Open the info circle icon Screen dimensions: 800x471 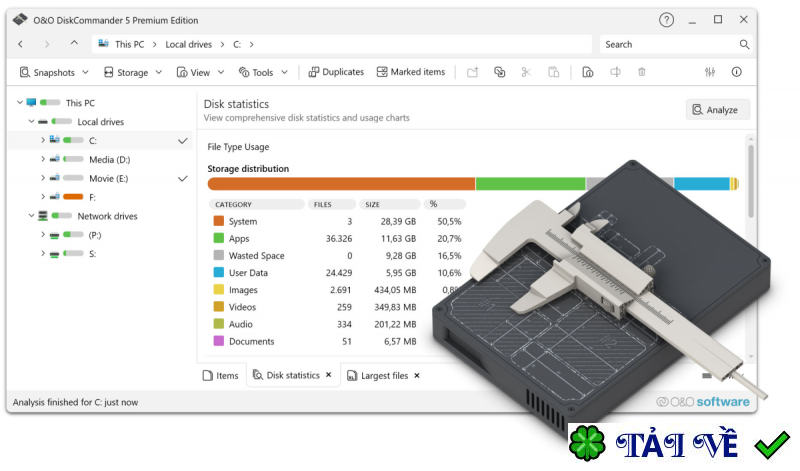[x=736, y=72]
